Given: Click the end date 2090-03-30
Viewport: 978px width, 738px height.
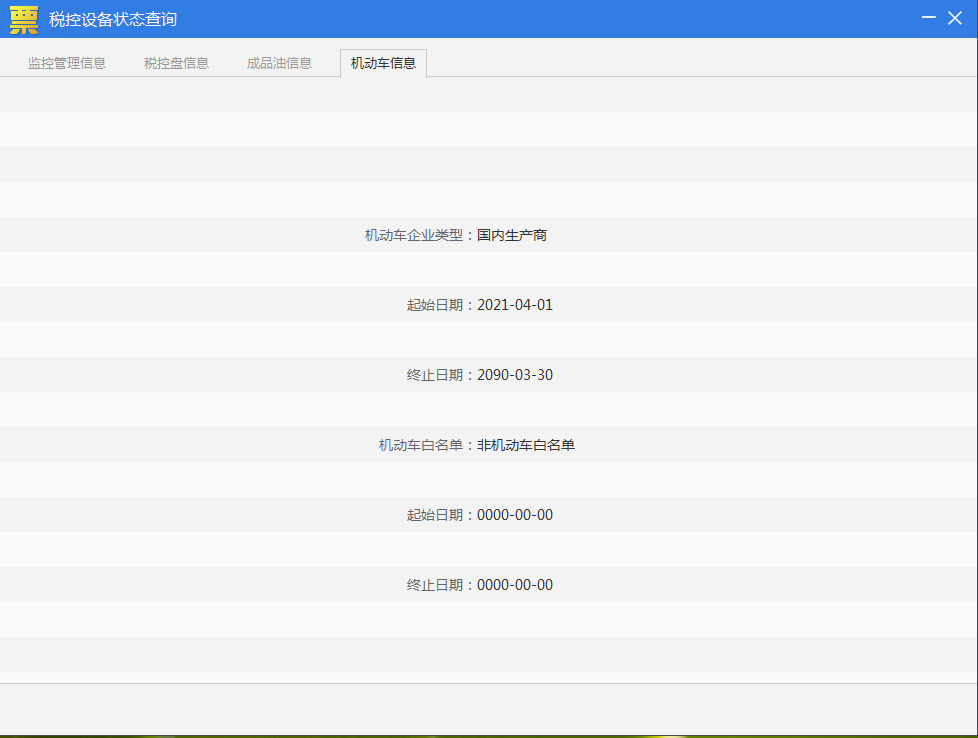Looking at the screenshot, I should pyautogui.click(x=515, y=375).
